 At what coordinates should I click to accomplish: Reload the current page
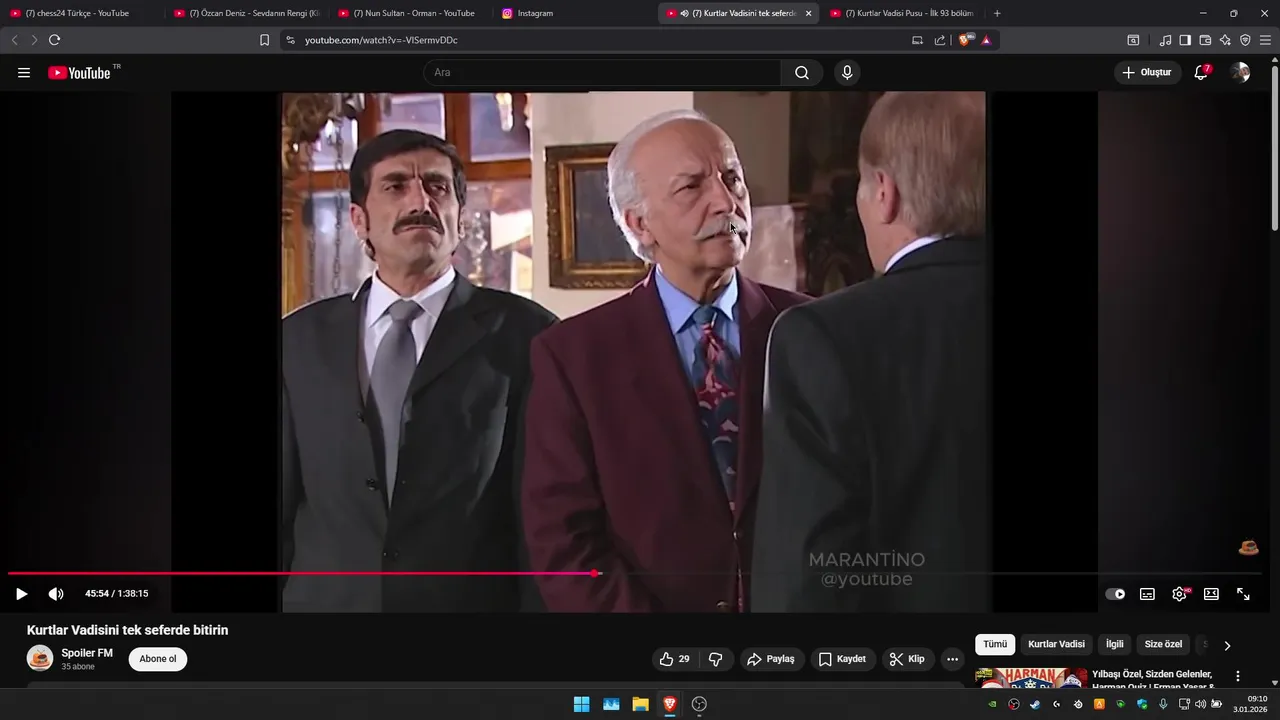tap(54, 40)
